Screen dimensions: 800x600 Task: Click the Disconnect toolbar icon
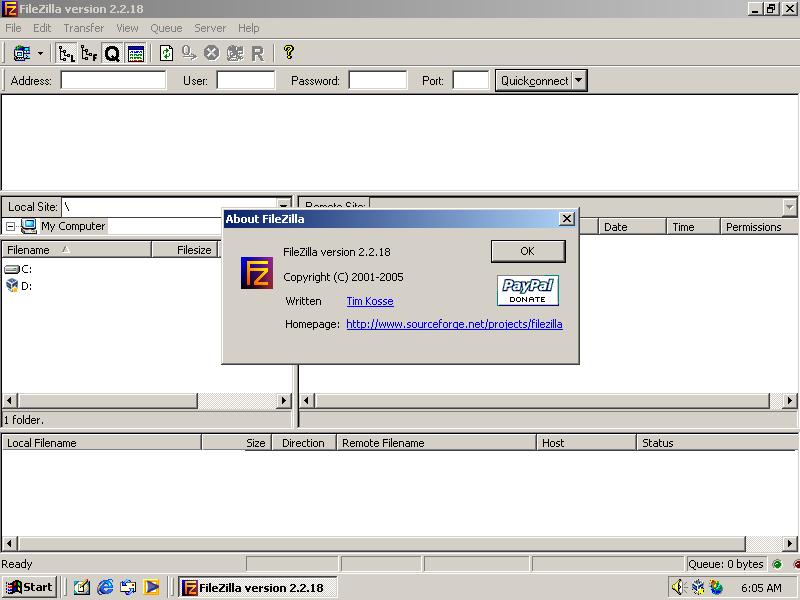click(x=235, y=53)
